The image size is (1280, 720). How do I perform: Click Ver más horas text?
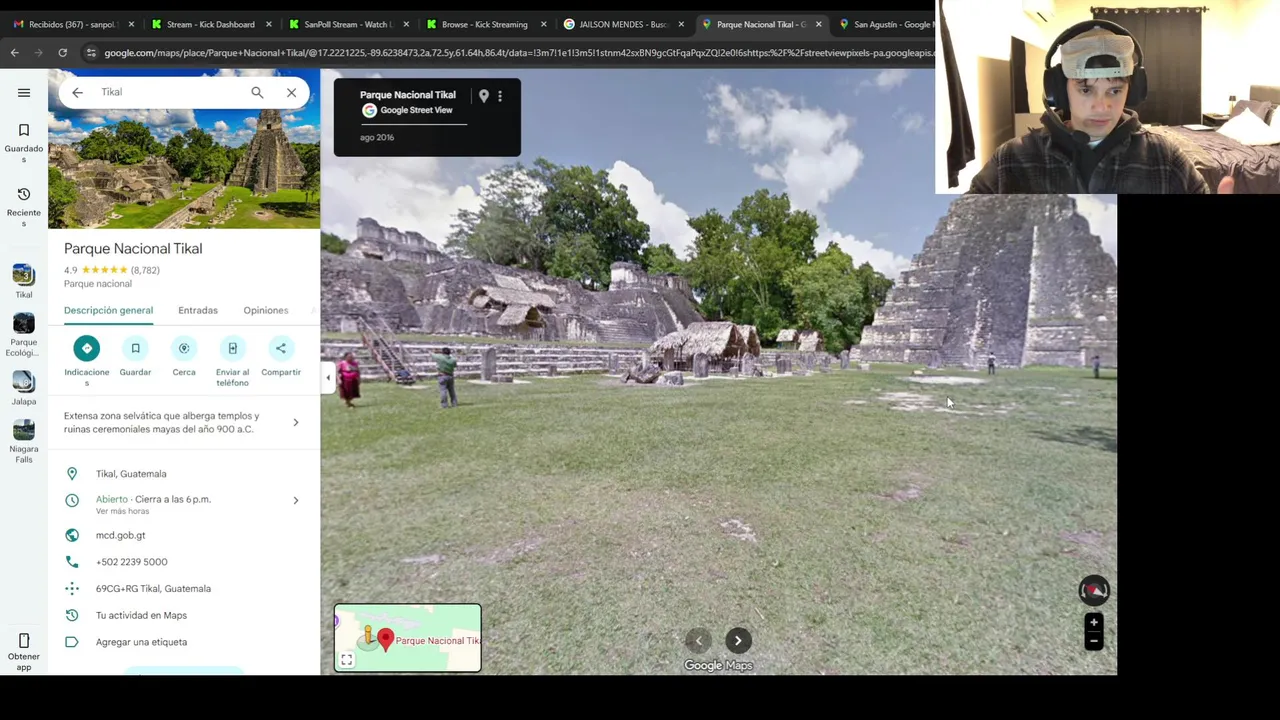pyautogui.click(x=121, y=511)
